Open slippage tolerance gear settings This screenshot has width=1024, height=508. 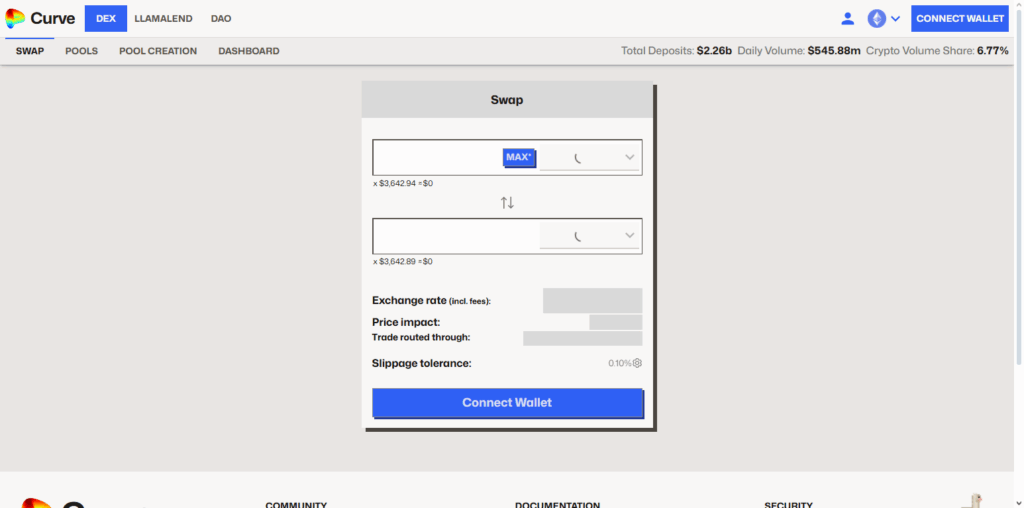637,363
